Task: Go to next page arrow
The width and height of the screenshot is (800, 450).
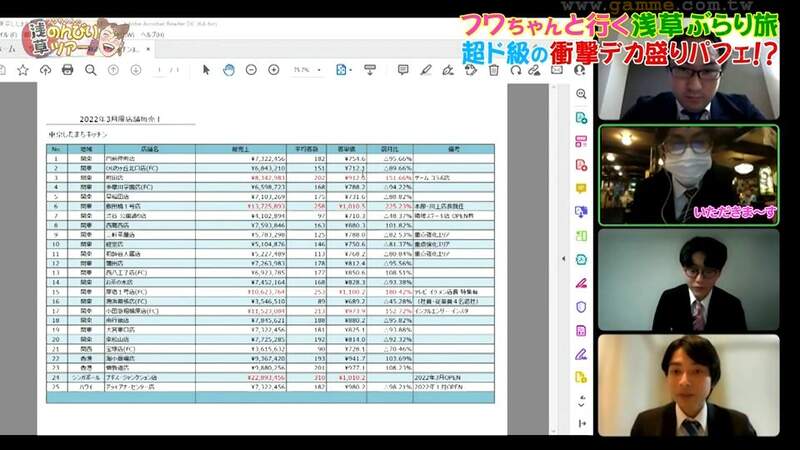Action: coord(136,70)
